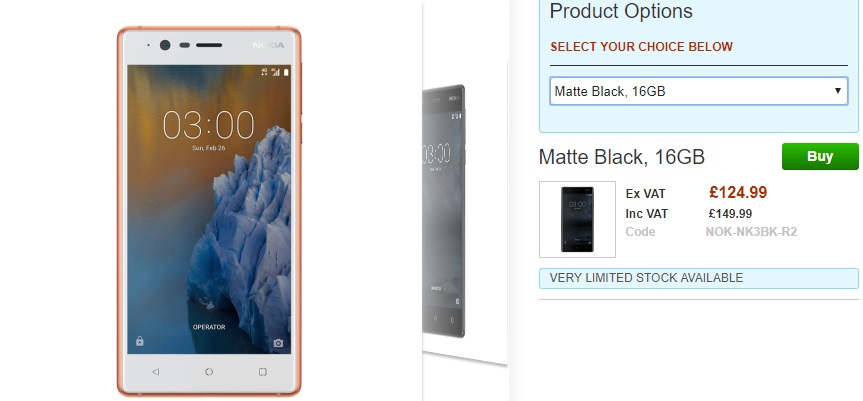Screen dimensions: 863x401
Task: Click the green Buy button
Action: [x=820, y=156]
